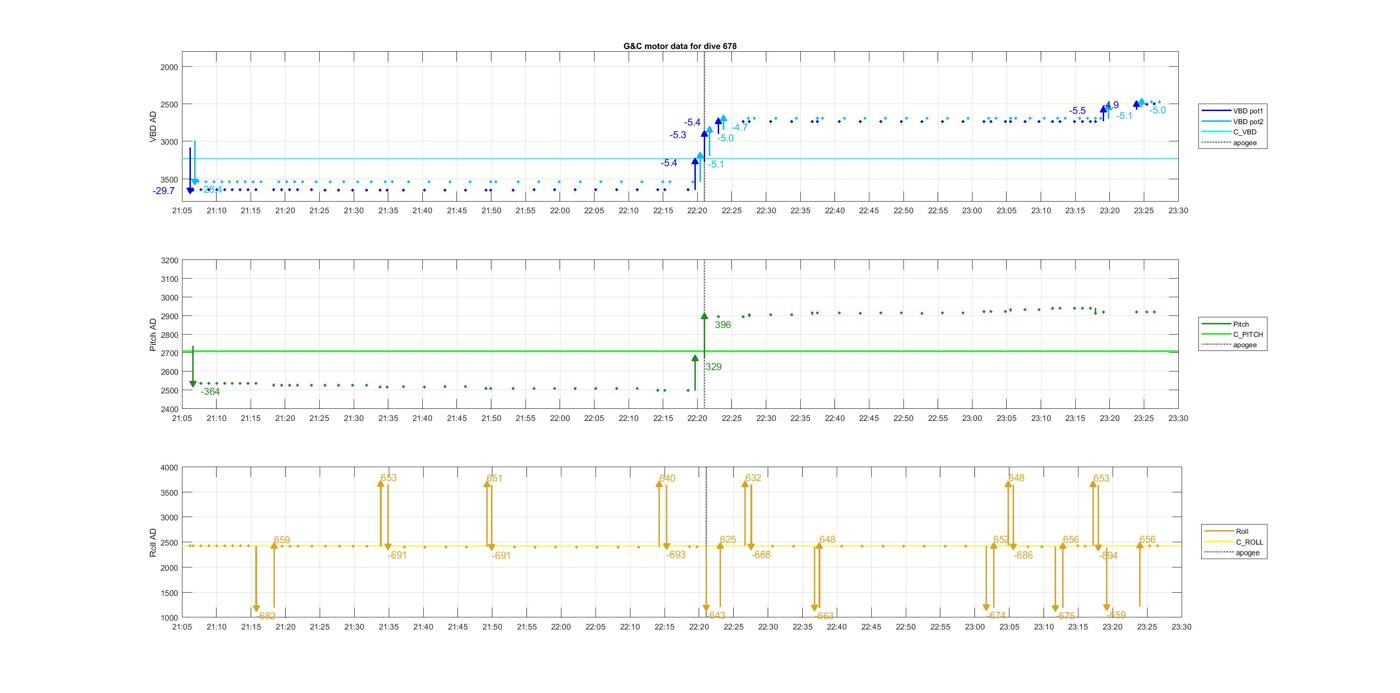Click the '-4.7' VBD data label

tap(739, 128)
